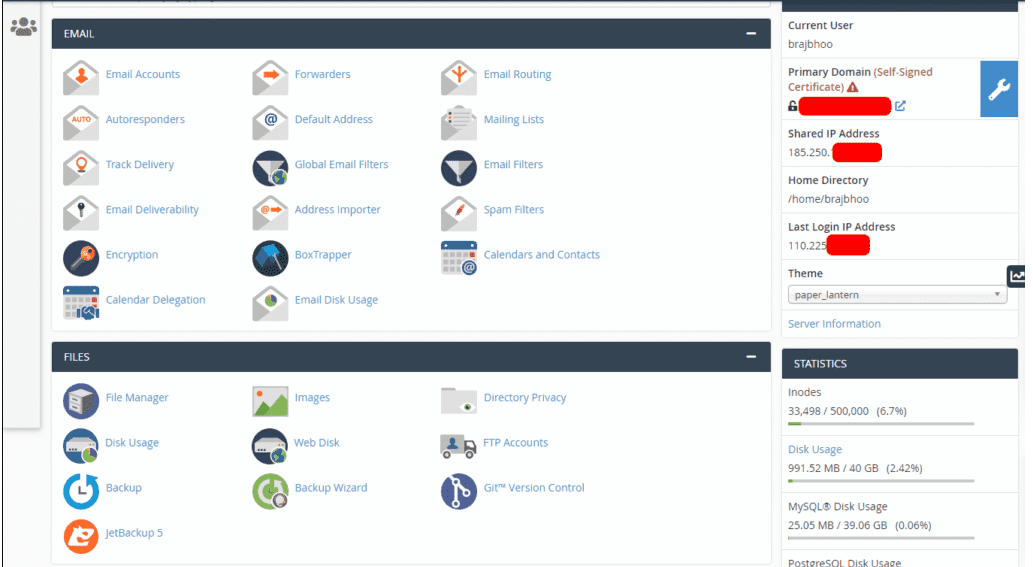This screenshot has height=567, width=1033.
Task: Click the Calendar Delegation icon
Action: tap(81, 302)
